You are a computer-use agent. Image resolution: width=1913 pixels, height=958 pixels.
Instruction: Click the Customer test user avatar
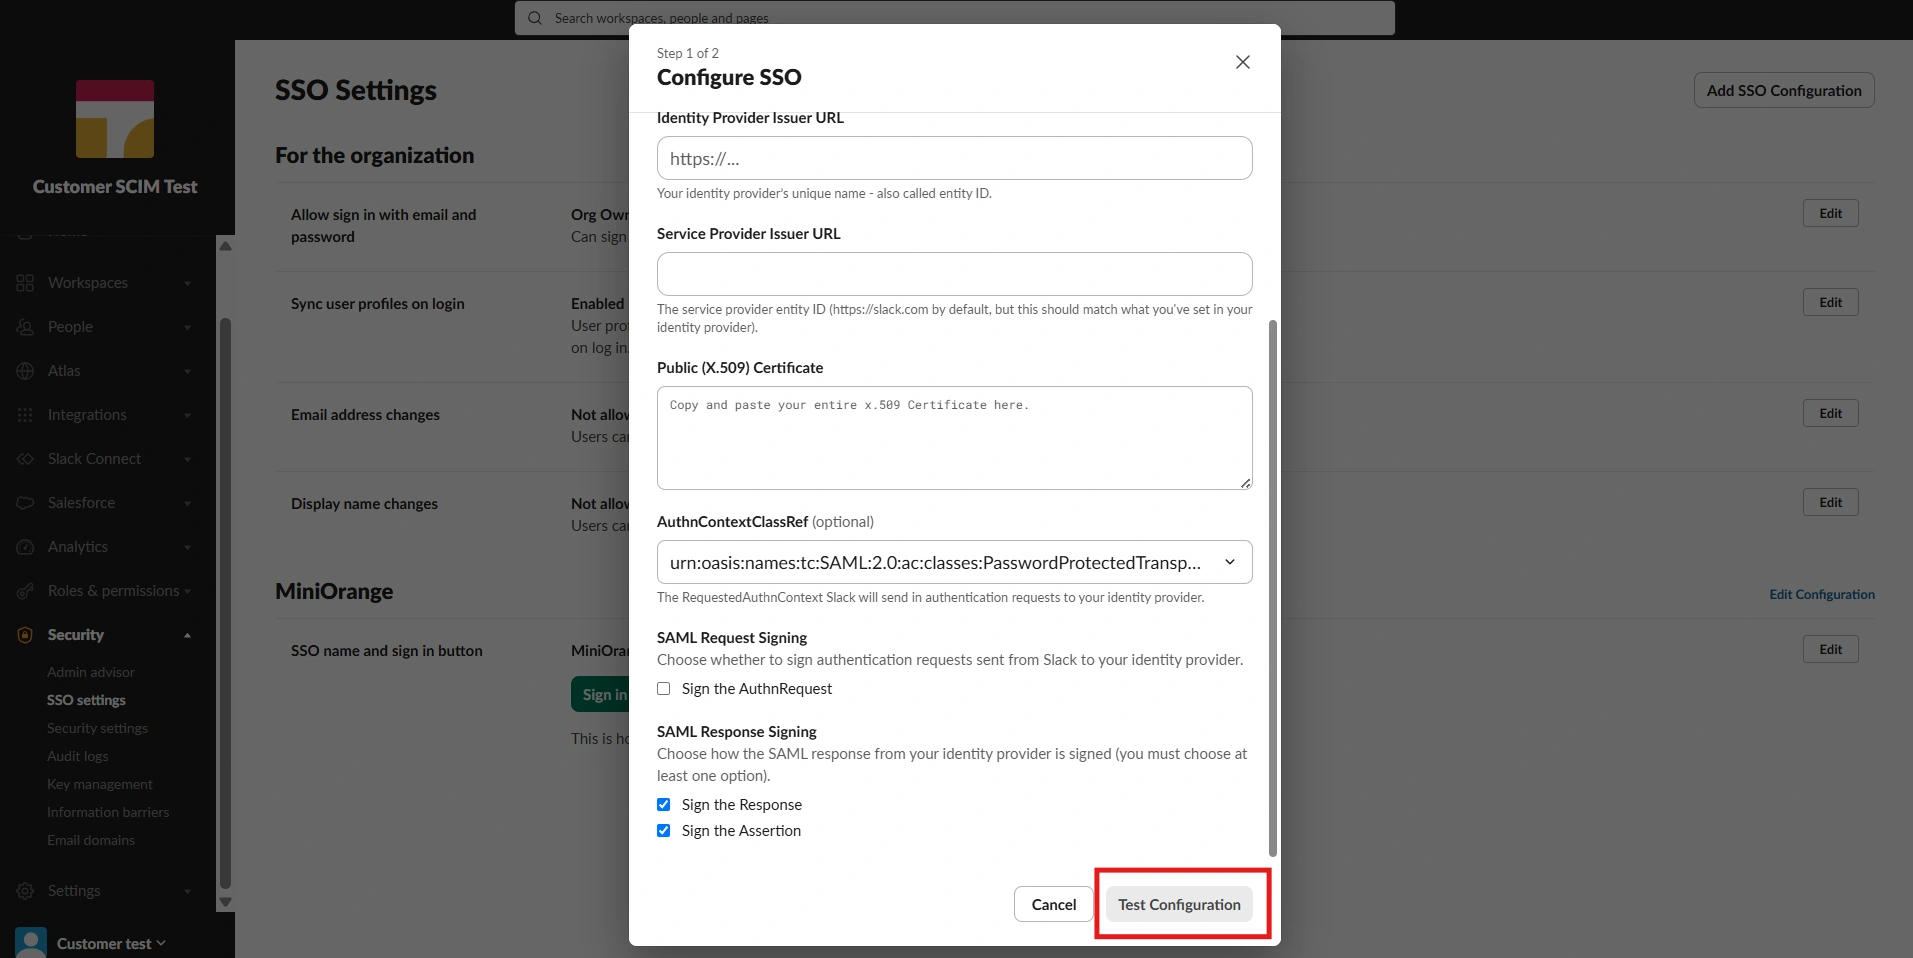pos(31,943)
